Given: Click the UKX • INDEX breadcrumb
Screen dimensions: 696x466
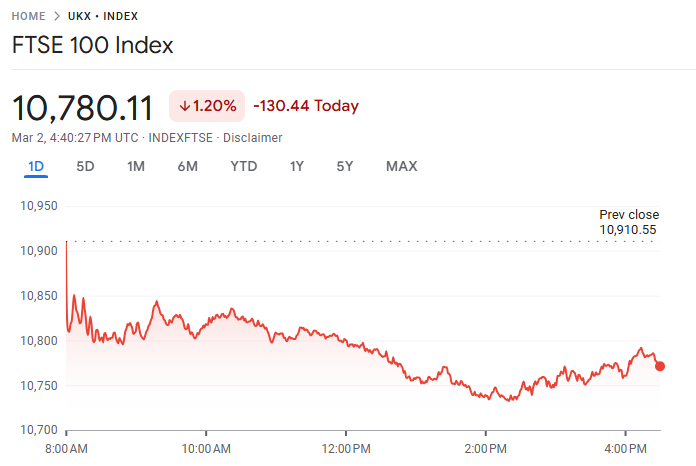Looking at the screenshot, I should click(103, 16).
